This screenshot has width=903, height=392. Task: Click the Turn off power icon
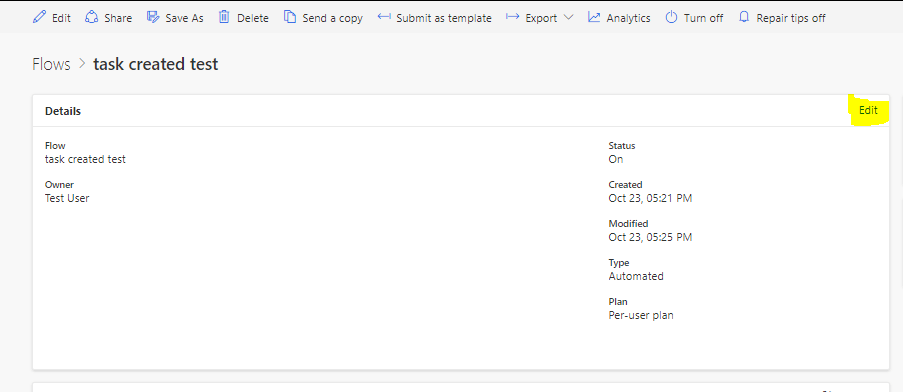coord(671,17)
